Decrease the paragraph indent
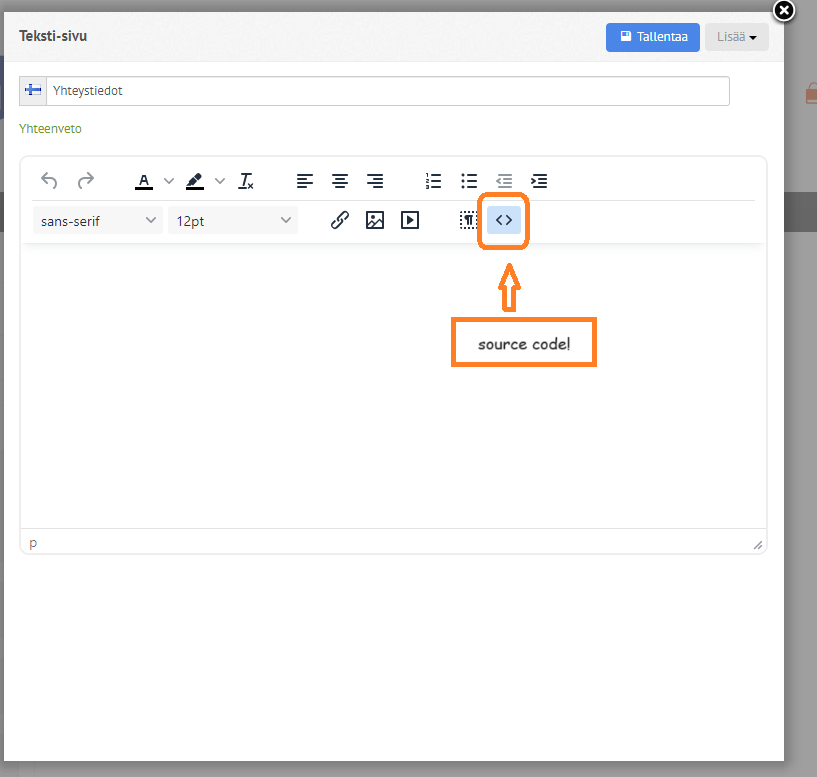The width and height of the screenshot is (817, 777). [504, 181]
